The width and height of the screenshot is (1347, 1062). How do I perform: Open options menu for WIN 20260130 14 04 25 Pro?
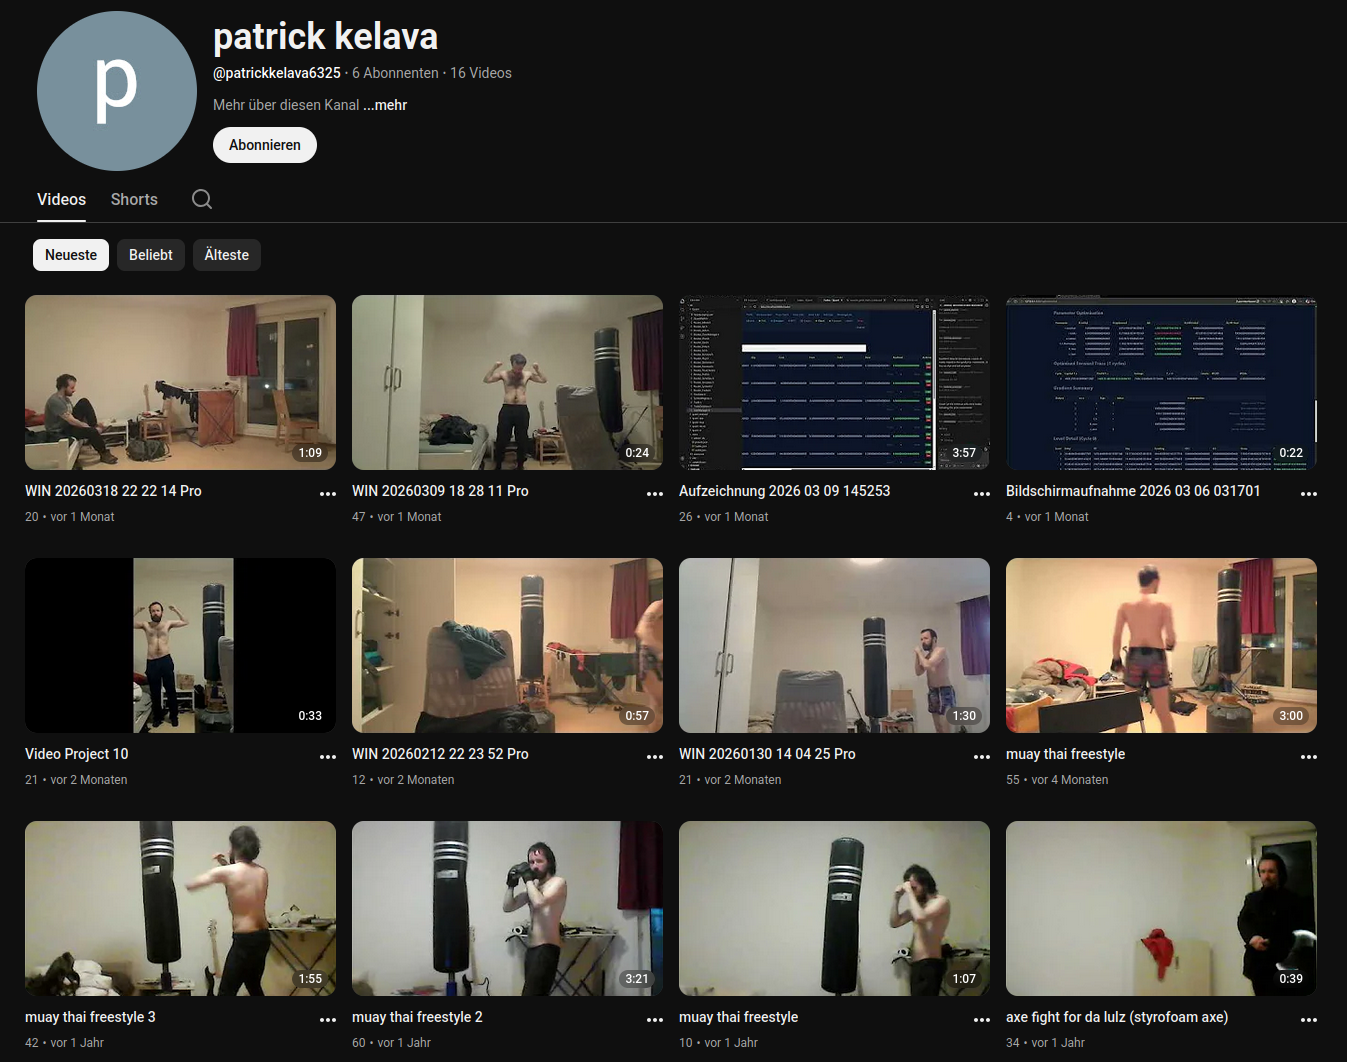tap(982, 756)
